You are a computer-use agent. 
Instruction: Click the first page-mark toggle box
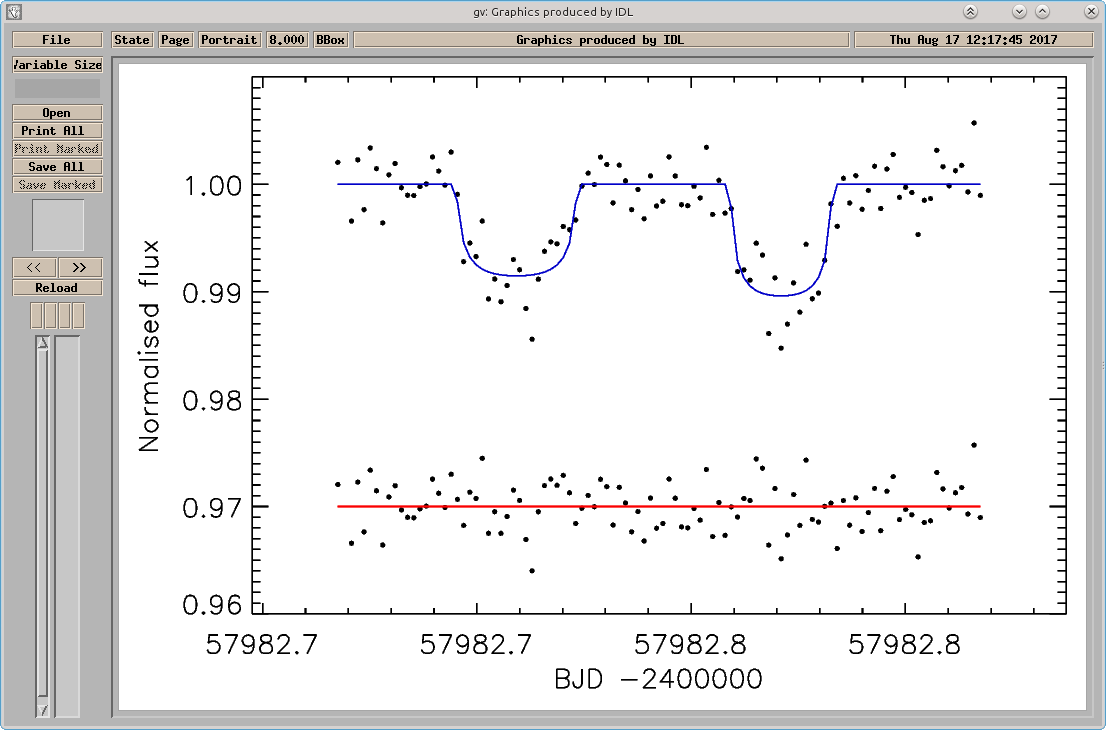[x=37, y=315]
